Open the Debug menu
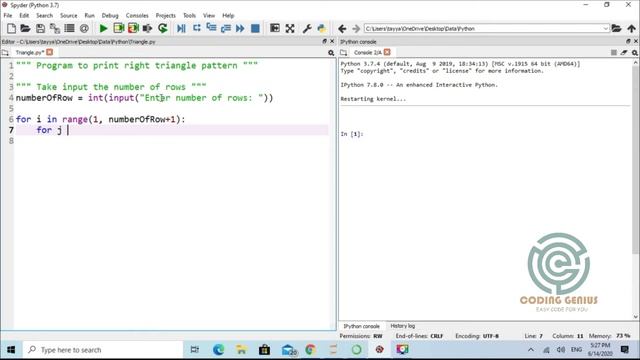Screen dimensions: 640x360 (110, 16)
